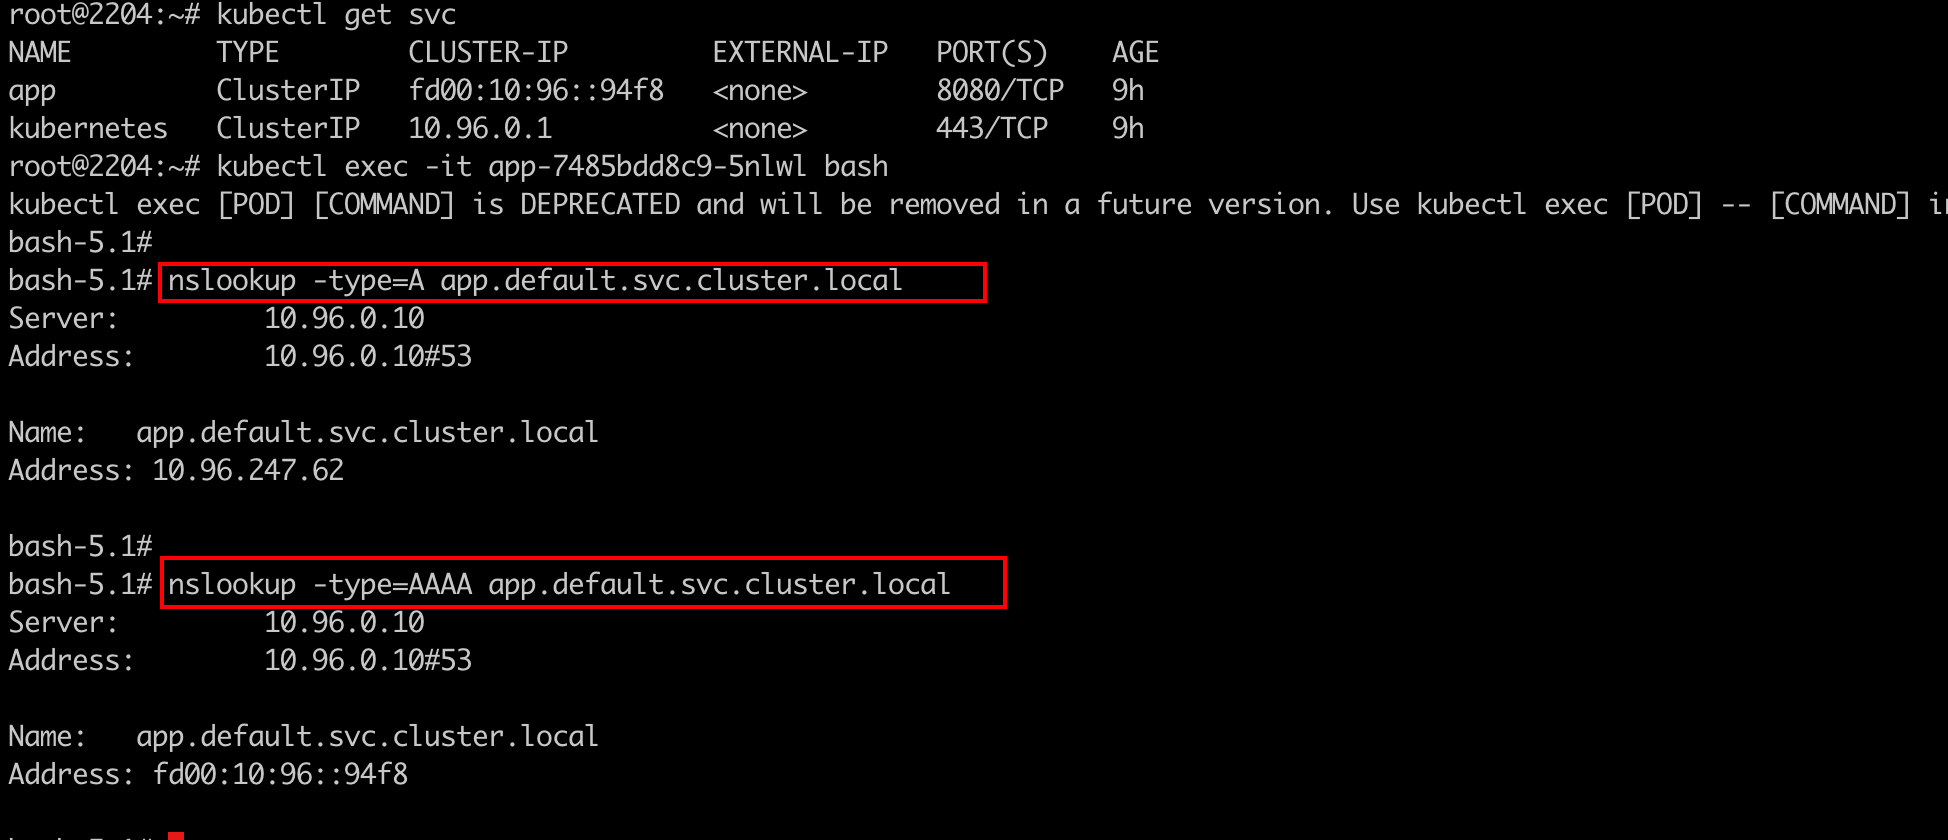1948x840 pixels.
Task: Click the PORT(S) column header
Action: click(x=992, y=53)
